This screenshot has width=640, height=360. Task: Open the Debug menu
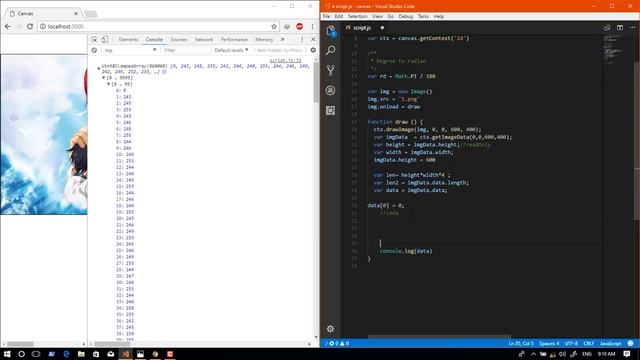(406, 16)
